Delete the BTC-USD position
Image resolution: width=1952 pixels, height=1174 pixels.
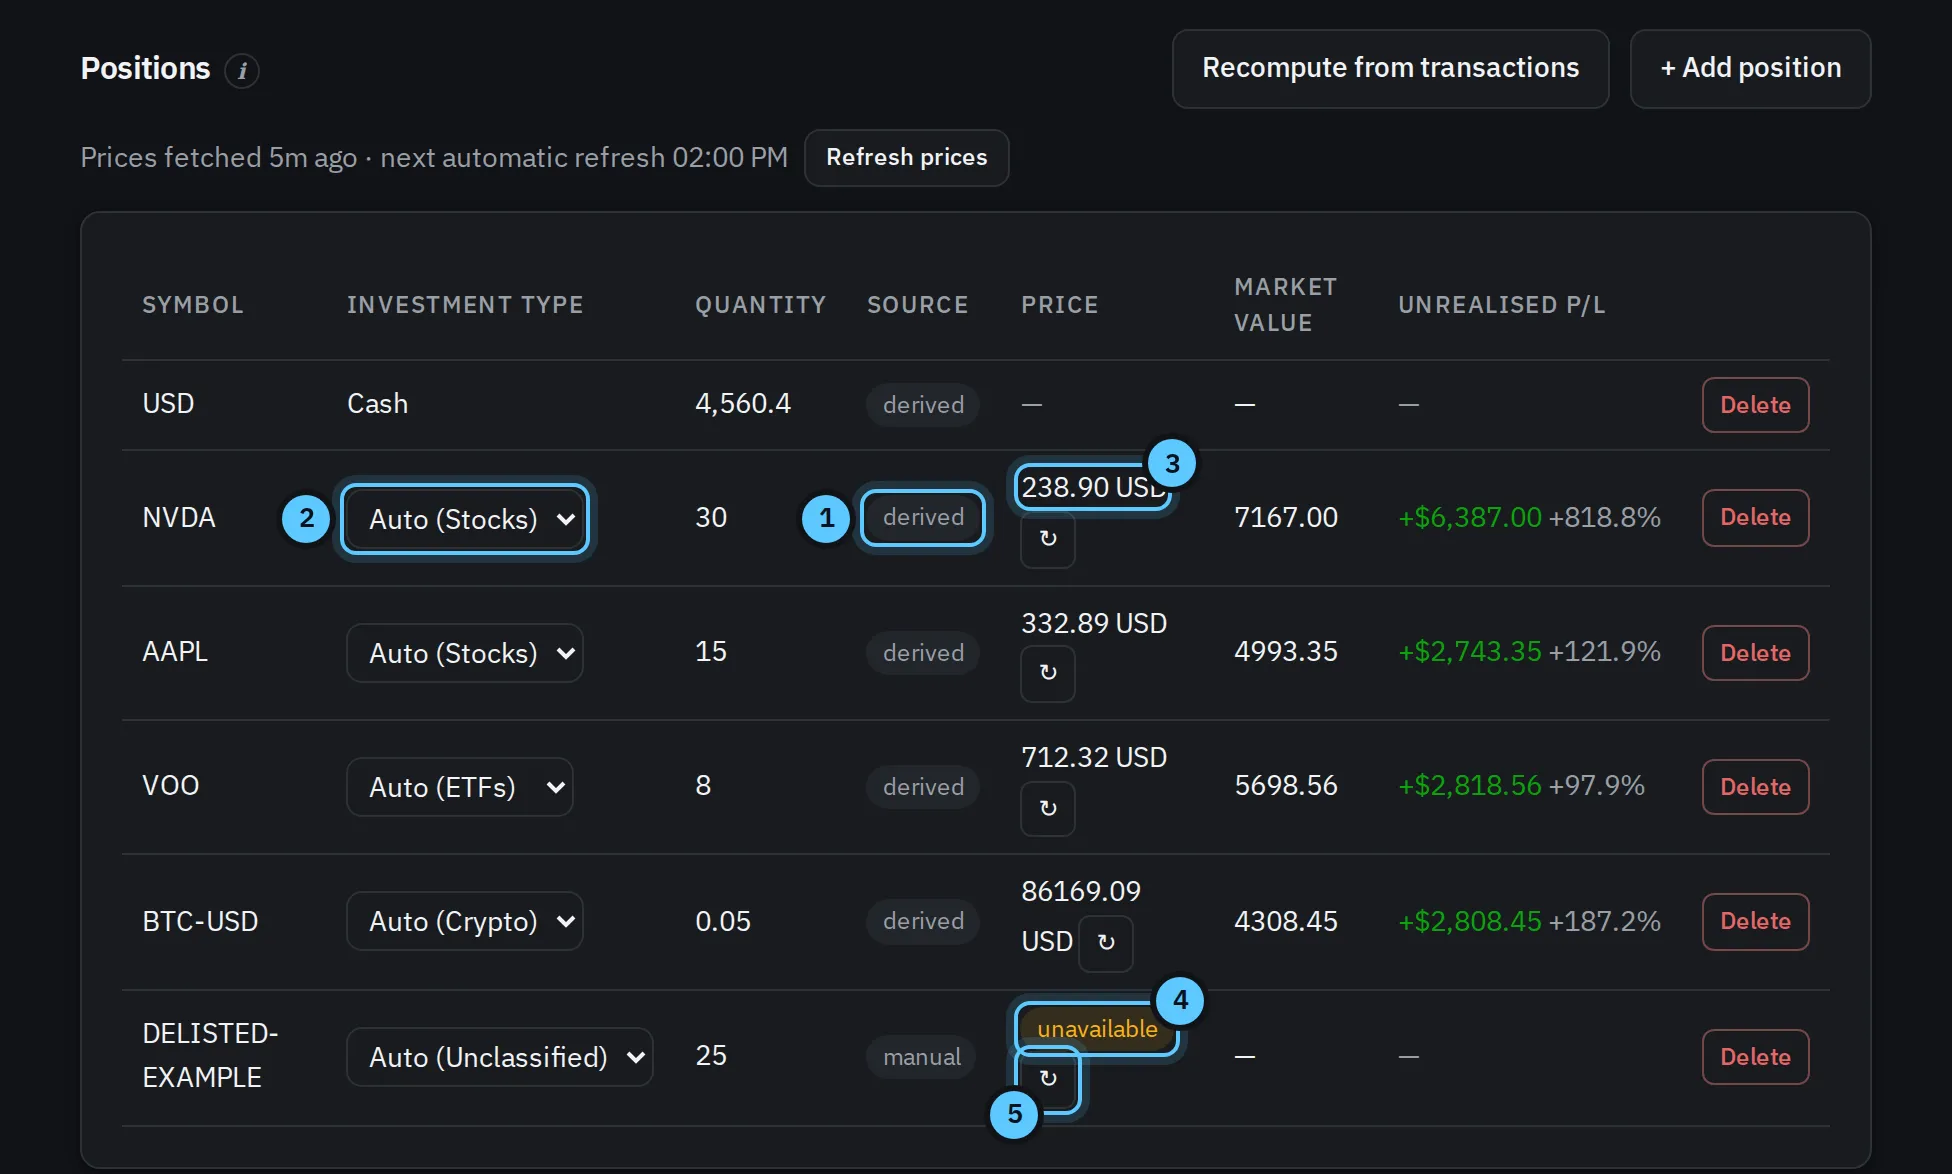point(1755,921)
